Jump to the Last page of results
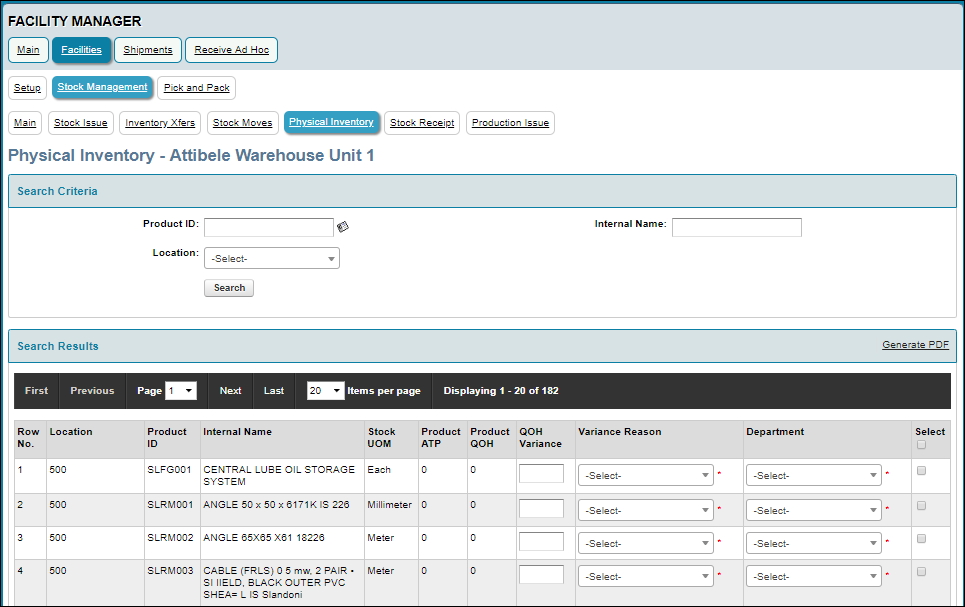Screen dimensions: 965x607 tap(273, 391)
